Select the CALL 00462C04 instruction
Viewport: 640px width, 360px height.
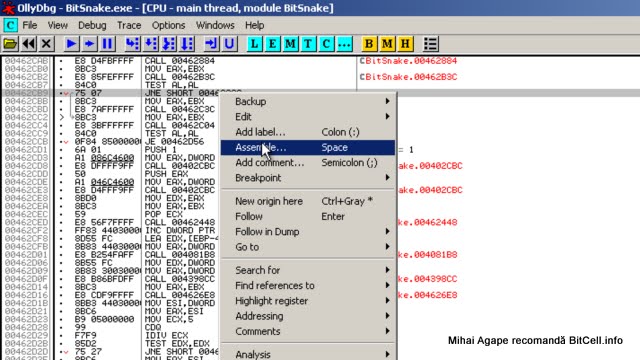180,125
